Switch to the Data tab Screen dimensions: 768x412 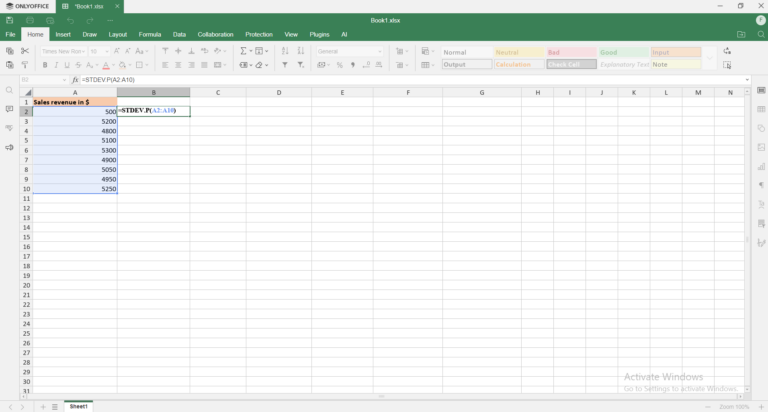pos(179,35)
